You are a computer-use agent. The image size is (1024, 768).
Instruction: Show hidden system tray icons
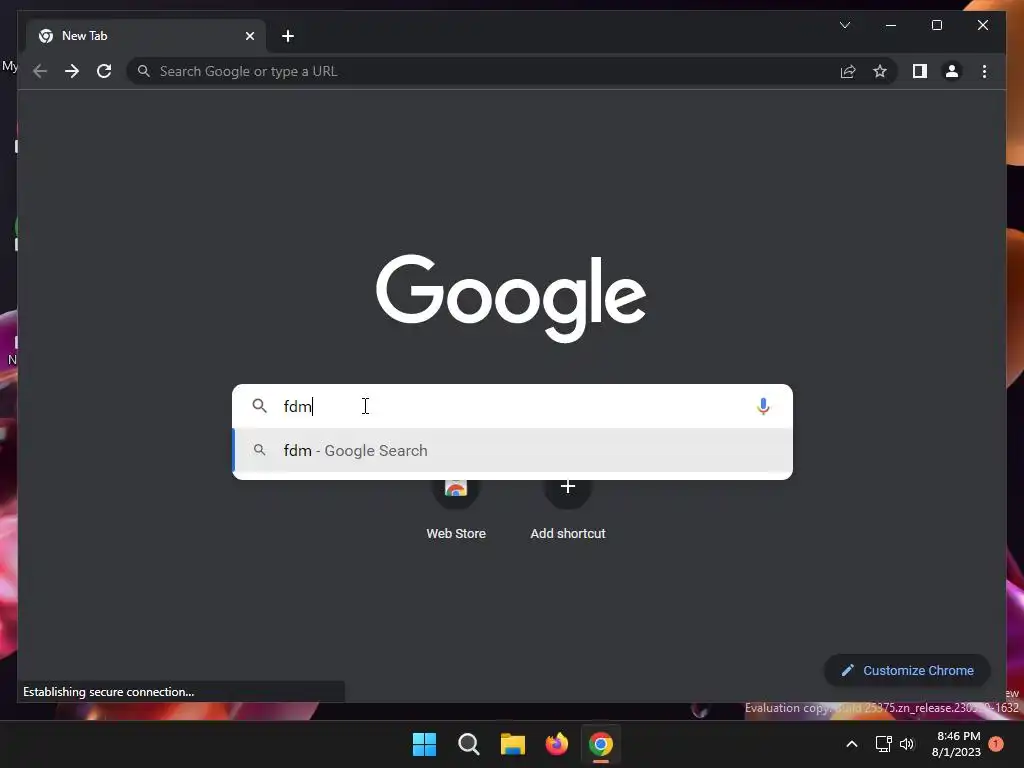[x=852, y=744]
